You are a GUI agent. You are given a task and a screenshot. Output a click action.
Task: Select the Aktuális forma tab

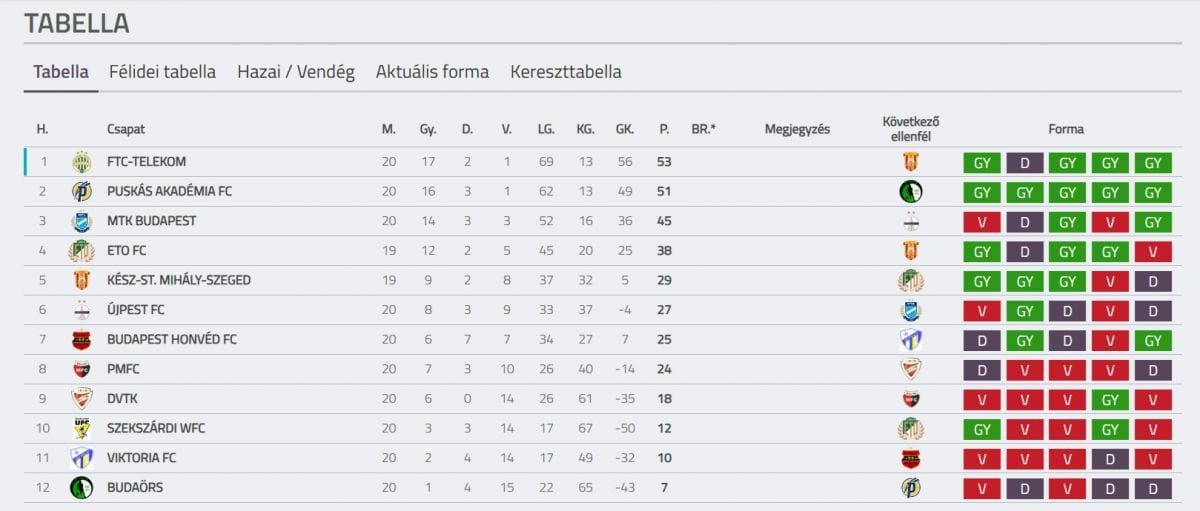point(432,72)
